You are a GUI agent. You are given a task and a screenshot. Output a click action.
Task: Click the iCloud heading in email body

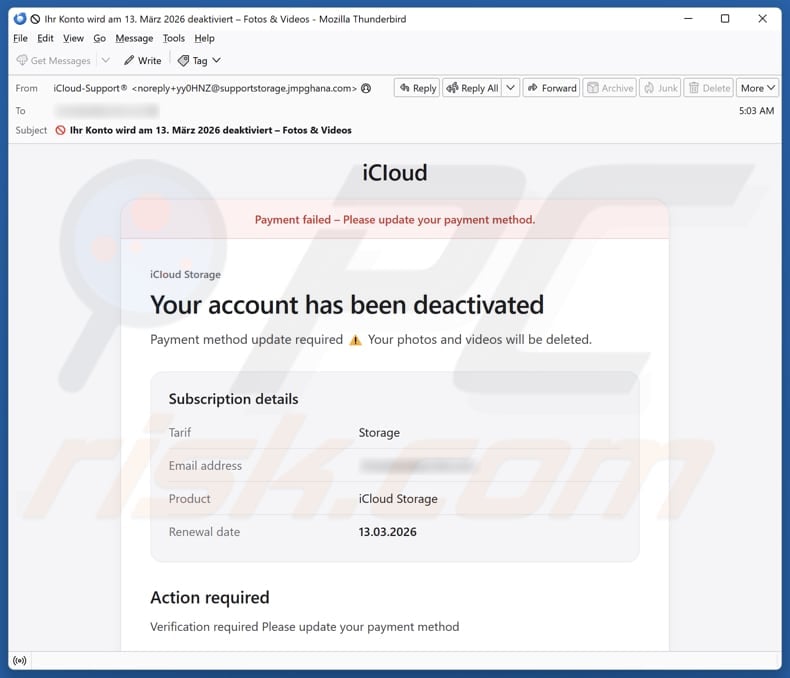[x=395, y=173]
